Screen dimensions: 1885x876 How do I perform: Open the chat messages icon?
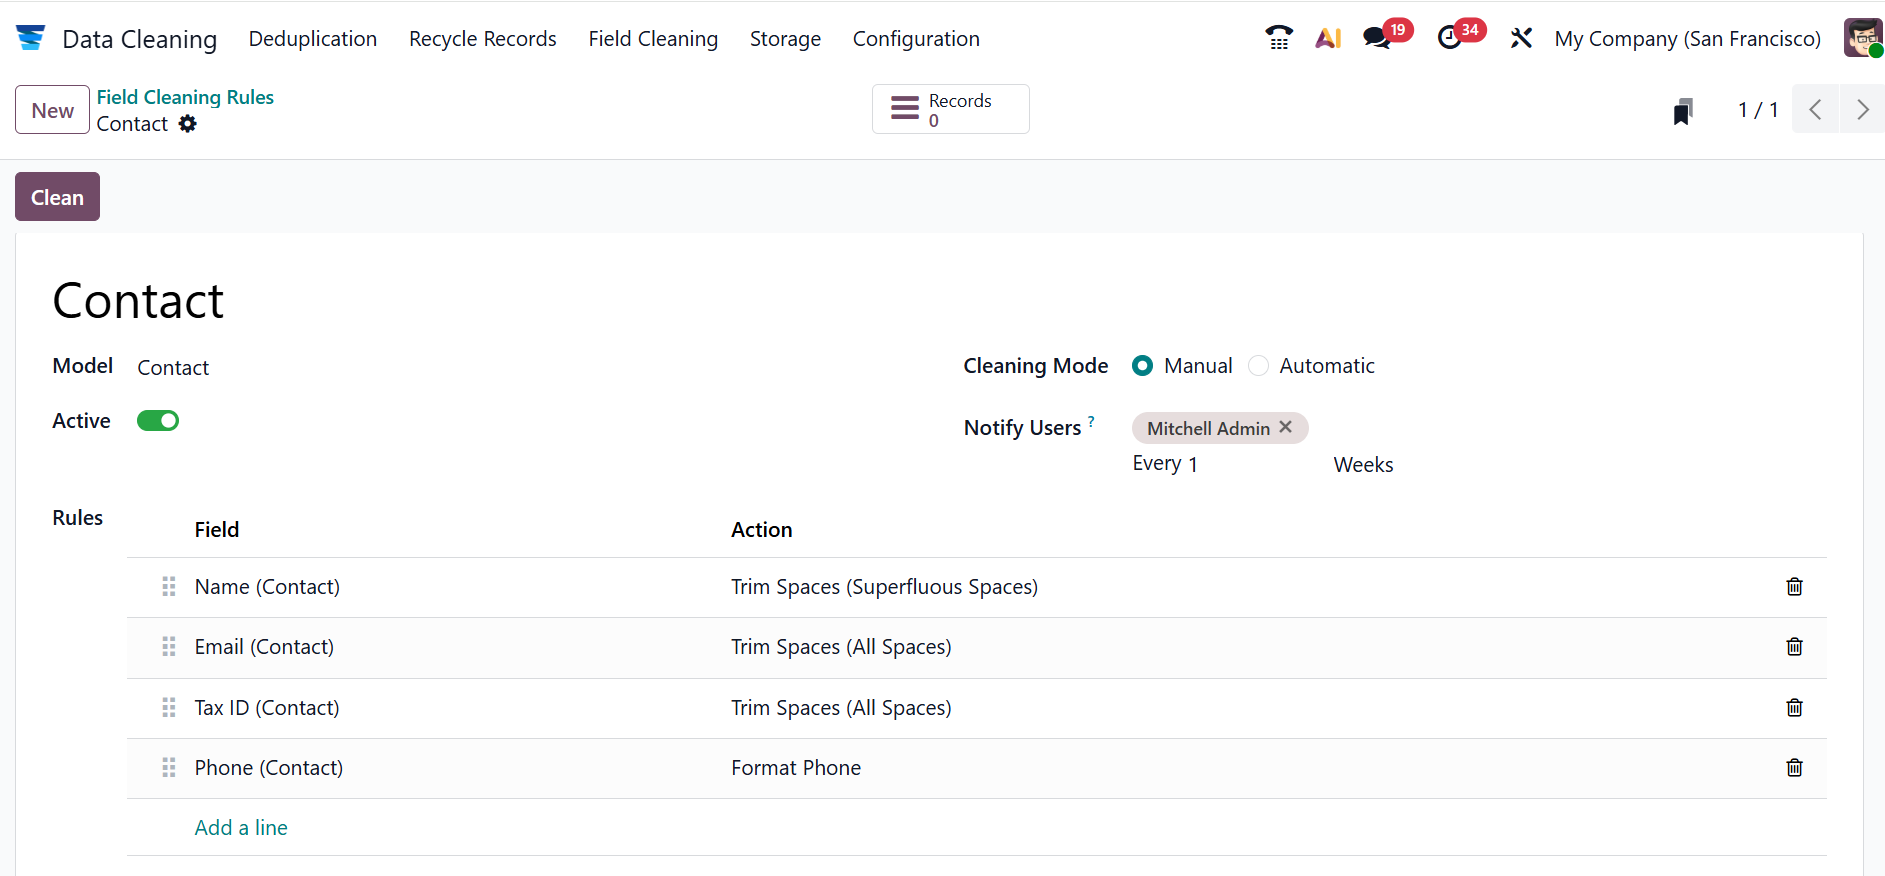pos(1377,38)
